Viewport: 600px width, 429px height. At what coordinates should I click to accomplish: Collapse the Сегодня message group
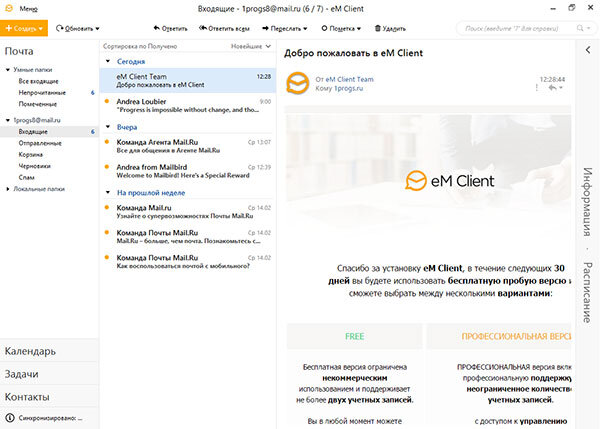(x=108, y=61)
